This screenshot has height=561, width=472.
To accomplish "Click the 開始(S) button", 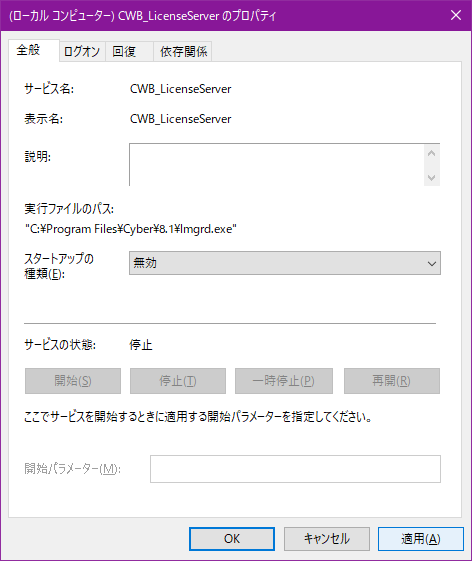I will point(73,381).
